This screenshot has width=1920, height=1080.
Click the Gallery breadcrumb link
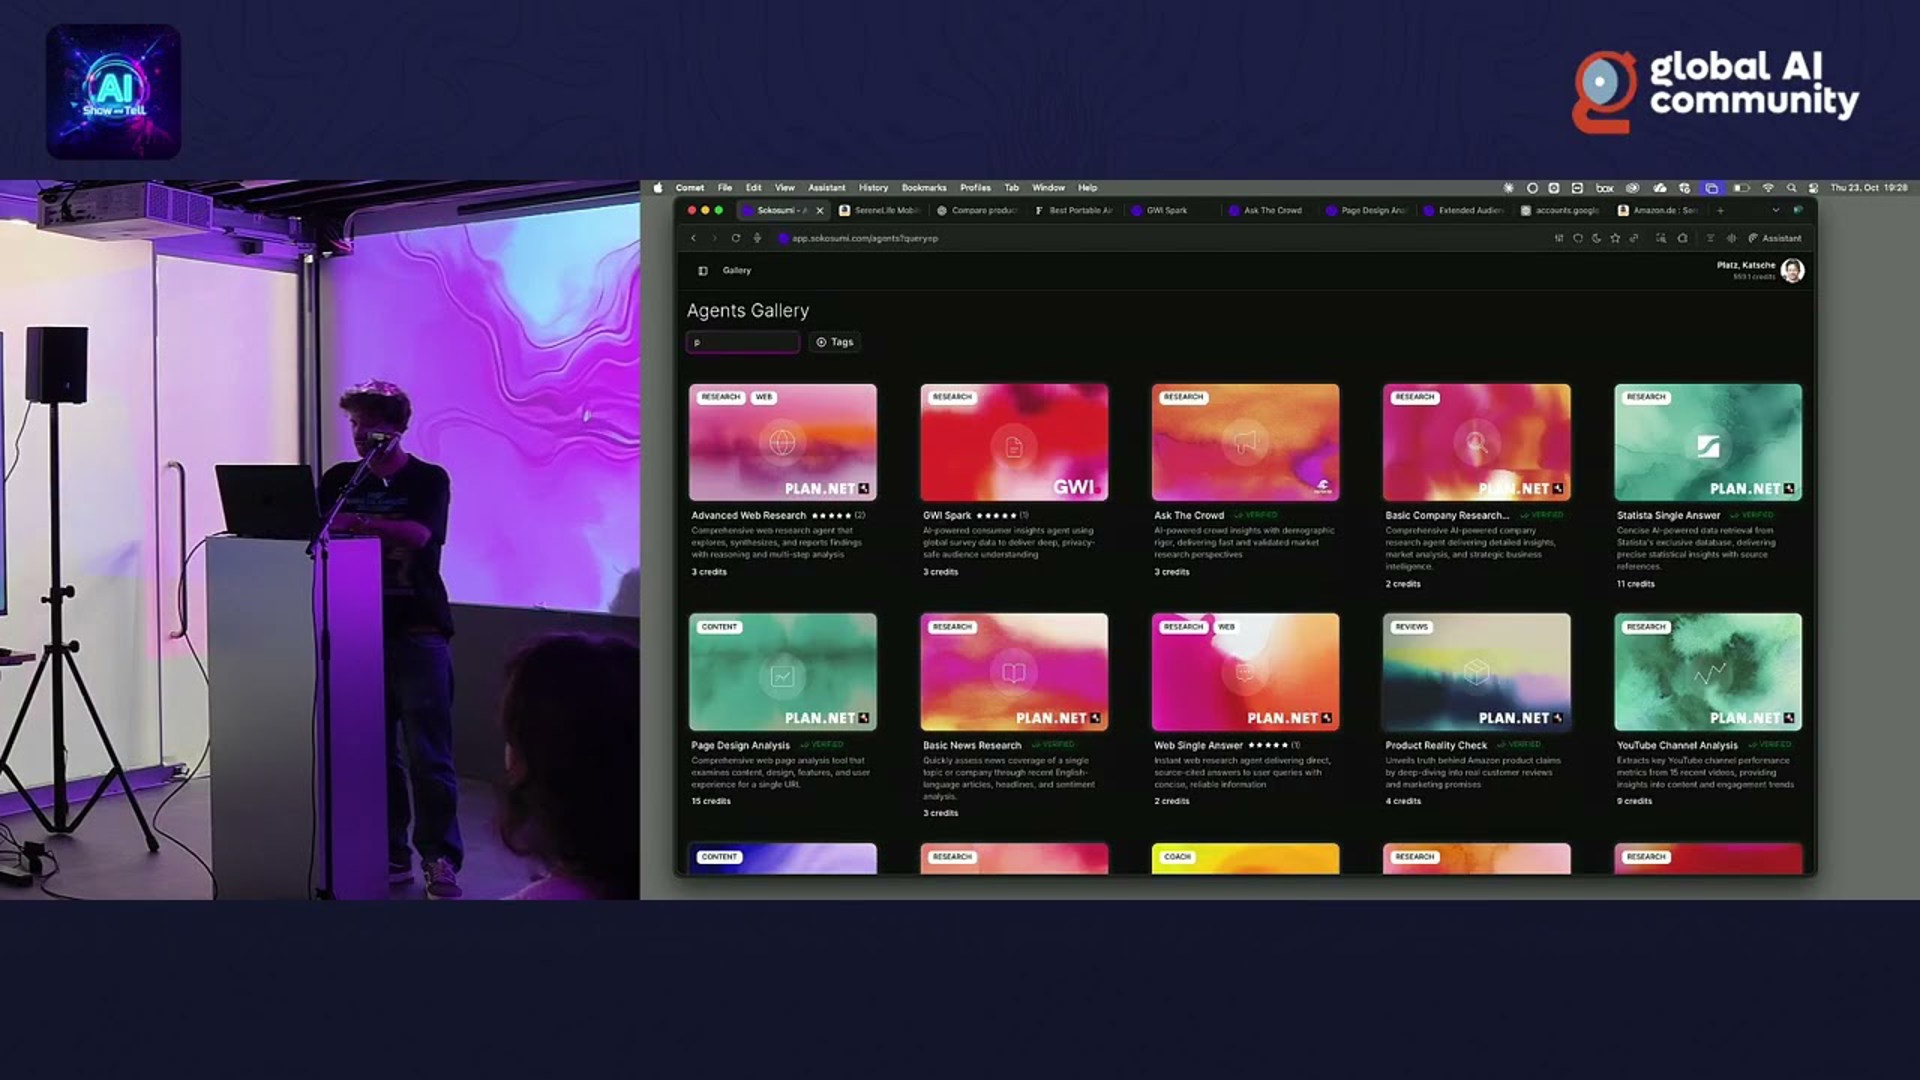(737, 271)
